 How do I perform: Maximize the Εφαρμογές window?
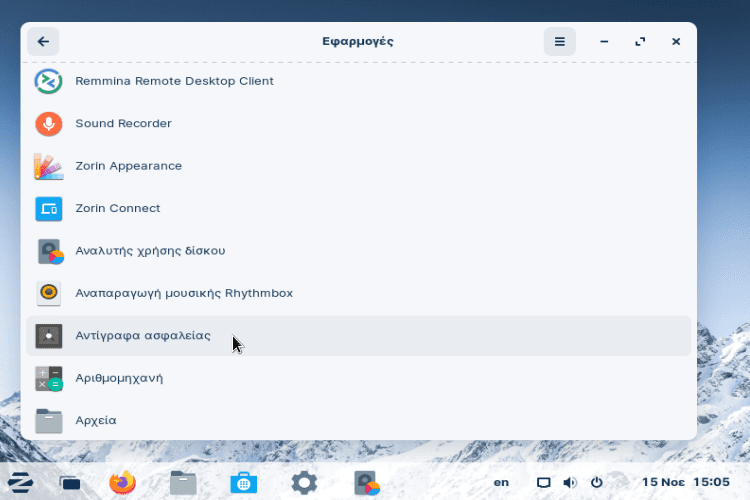coord(640,42)
